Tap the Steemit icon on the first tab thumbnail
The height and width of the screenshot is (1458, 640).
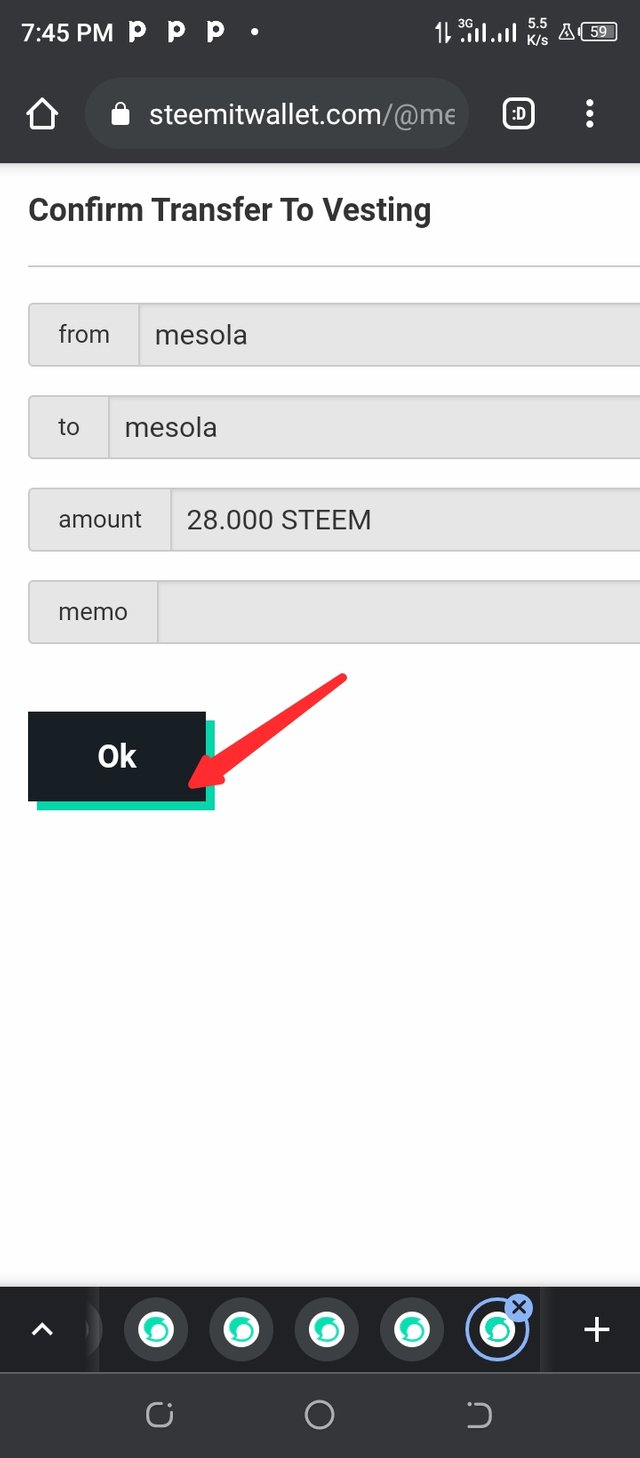coord(156,1329)
